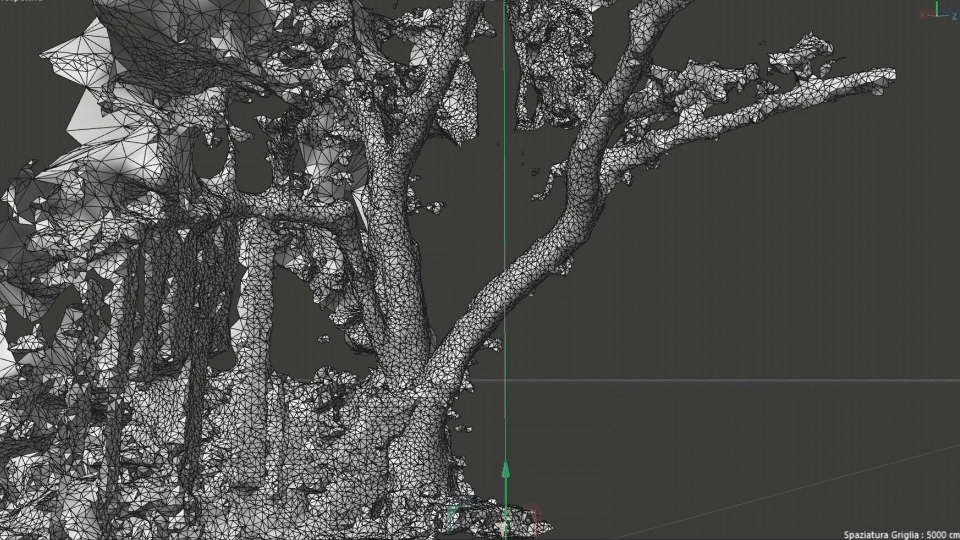Click the Z label on the corner orientation gizmo

954,16
